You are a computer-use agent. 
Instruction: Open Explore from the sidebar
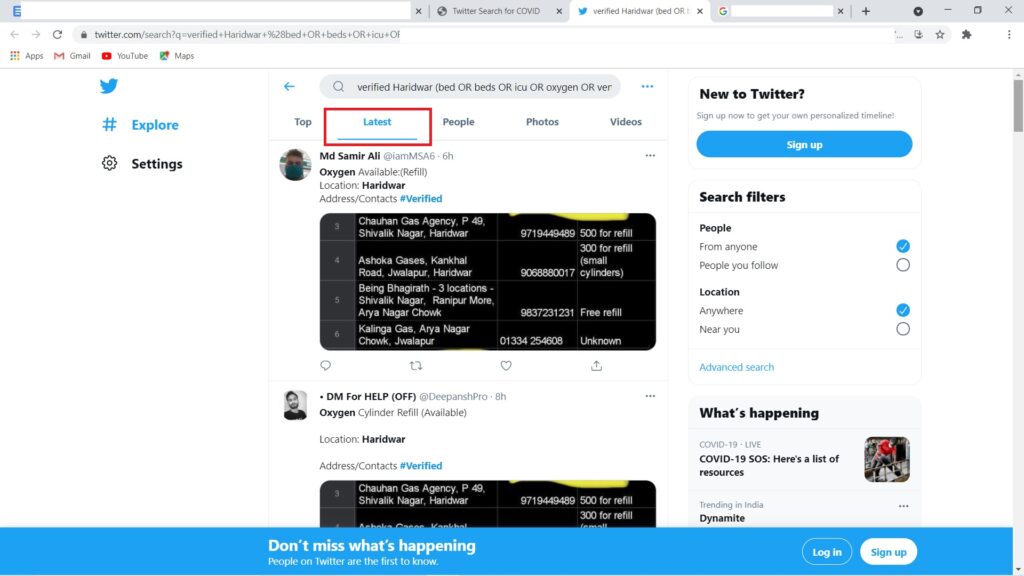(140, 125)
